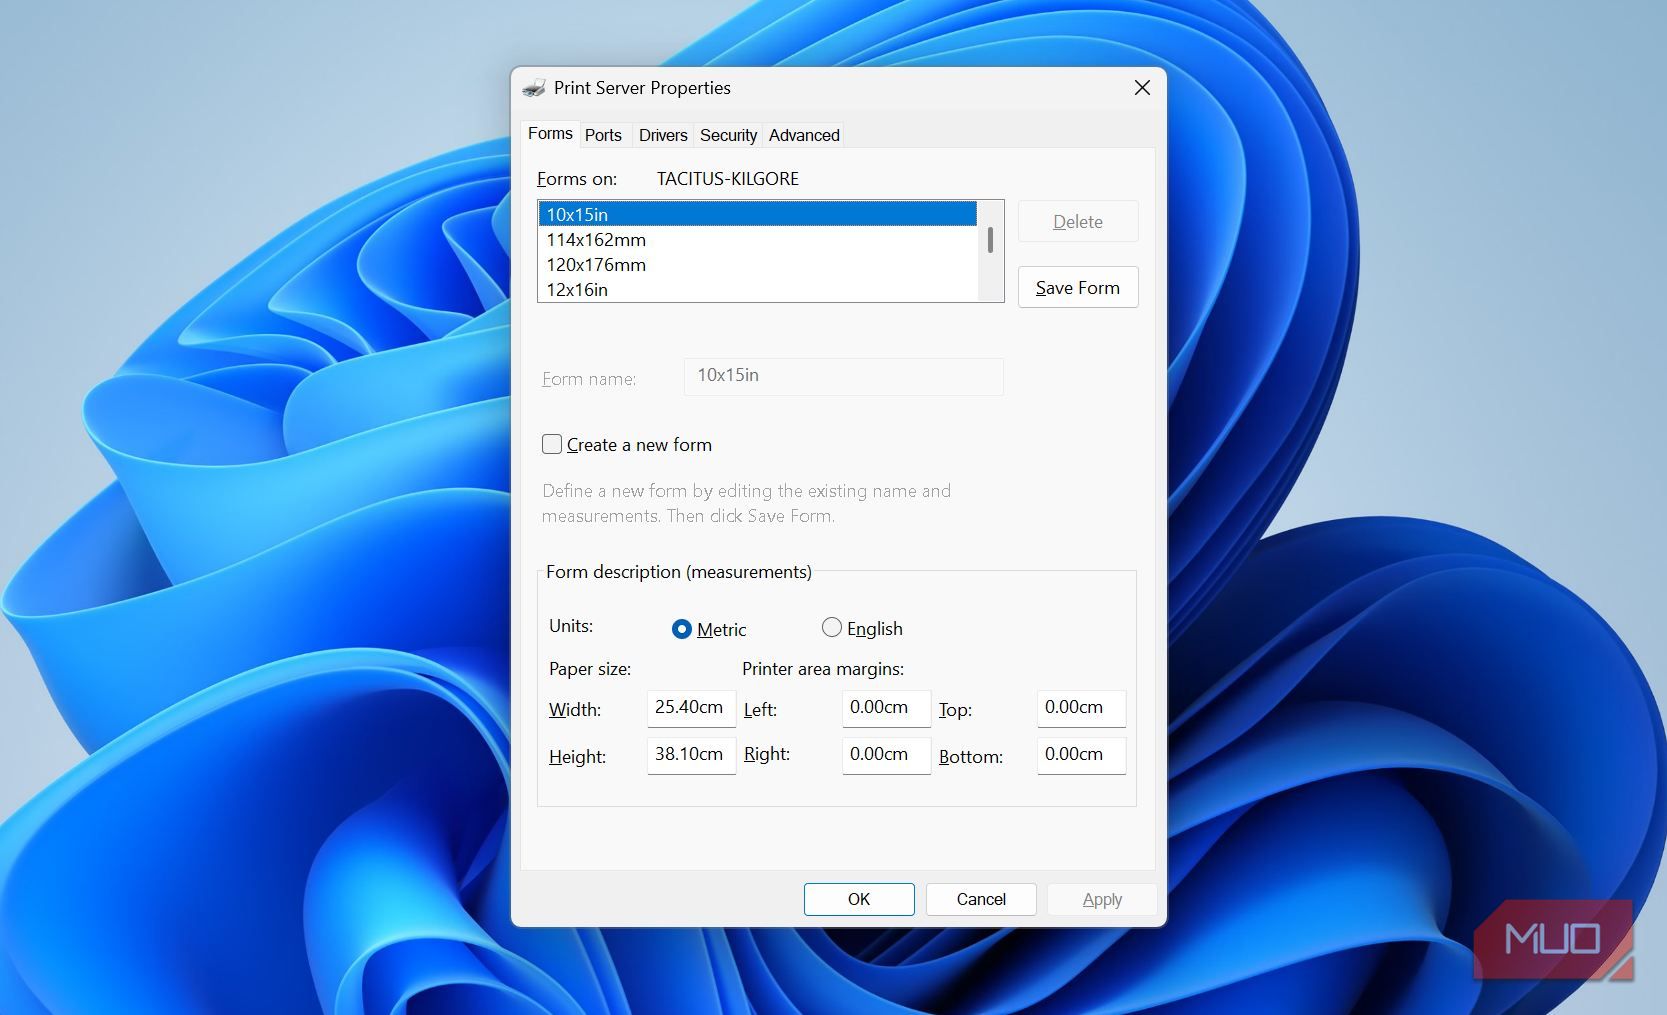Viewport: 1667px width, 1015px height.
Task: Click the Form name text field
Action: pyautogui.click(x=843, y=376)
